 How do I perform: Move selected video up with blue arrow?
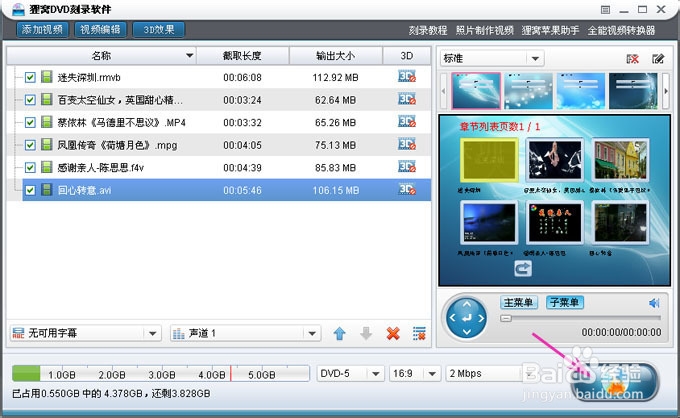pyautogui.click(x=340, y=333)
